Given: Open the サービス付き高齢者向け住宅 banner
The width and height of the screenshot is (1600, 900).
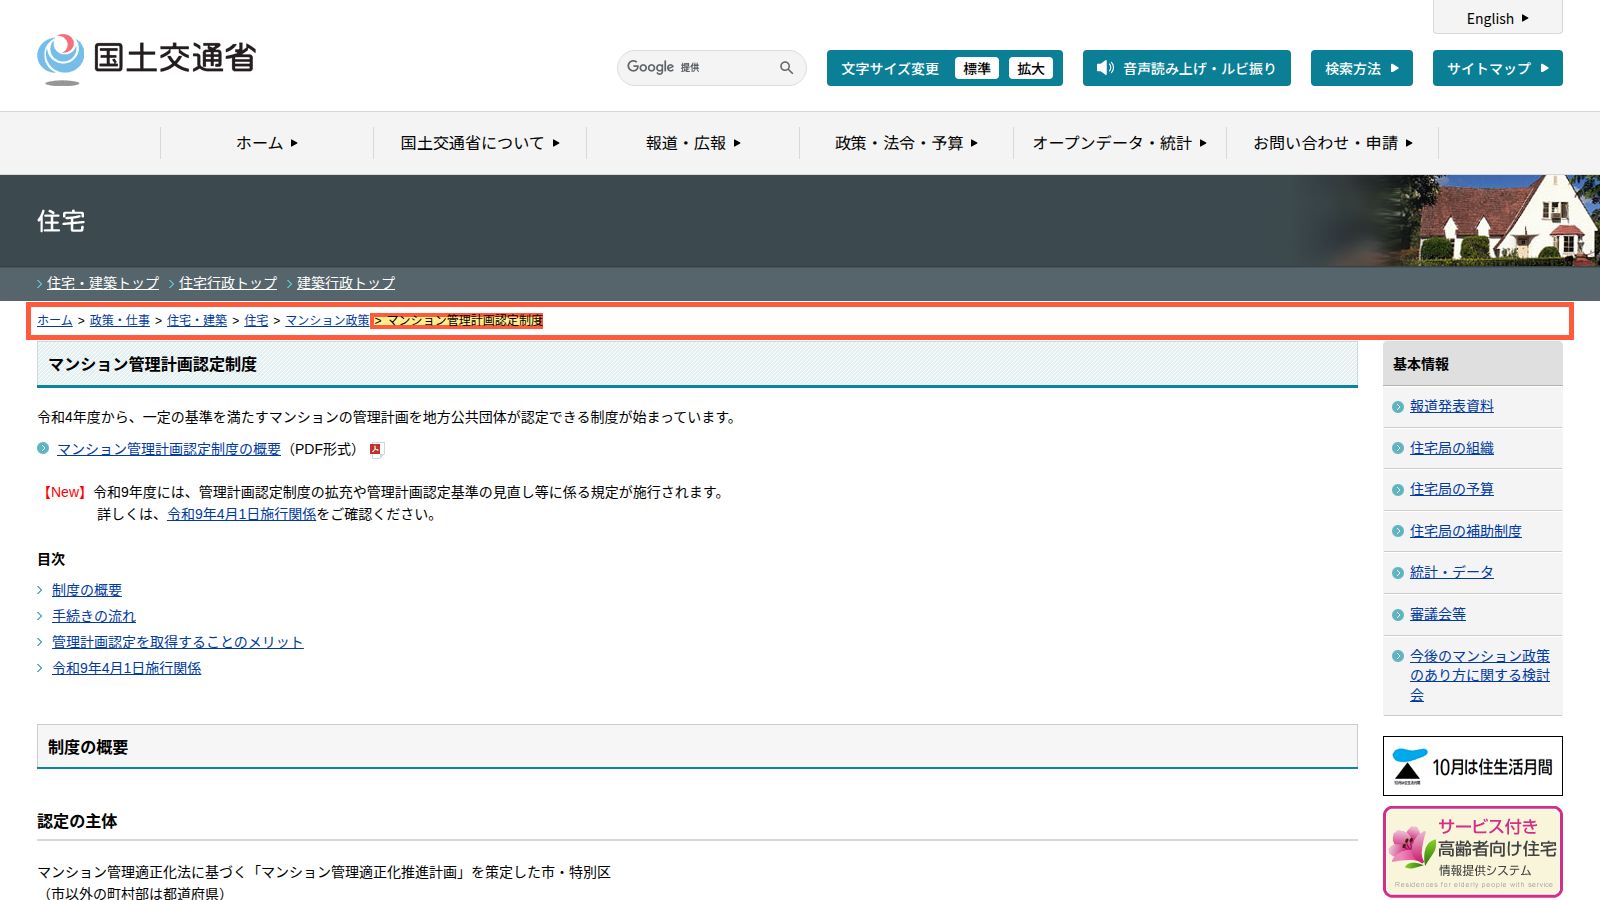Looking at the screenshot, I should tap(1472, 852).
